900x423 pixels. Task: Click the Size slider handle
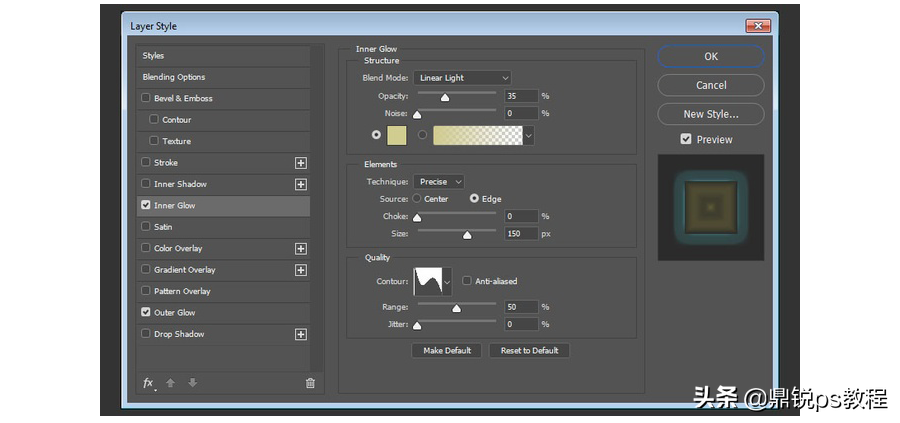(467, 235)
